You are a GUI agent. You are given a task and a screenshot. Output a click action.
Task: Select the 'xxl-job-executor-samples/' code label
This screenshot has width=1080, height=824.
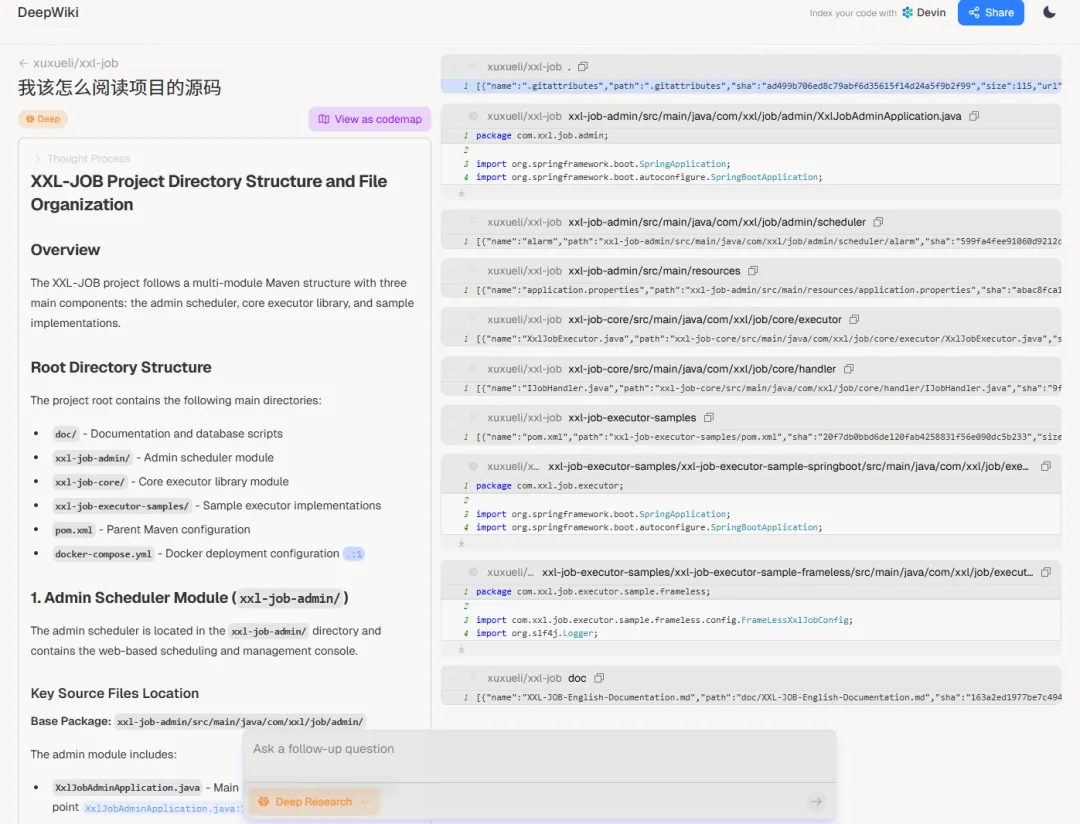coord(122,506)
